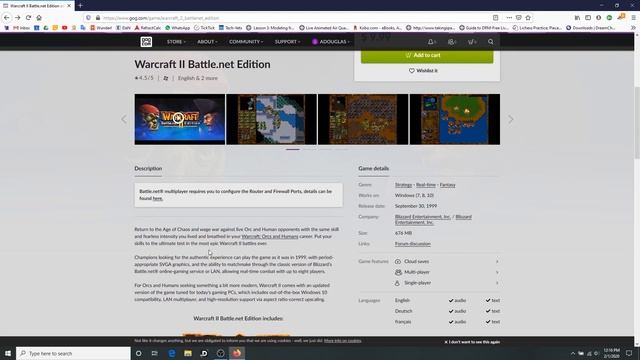
Task: Reload the page with refresh icon
Action: tap(28, 18)
